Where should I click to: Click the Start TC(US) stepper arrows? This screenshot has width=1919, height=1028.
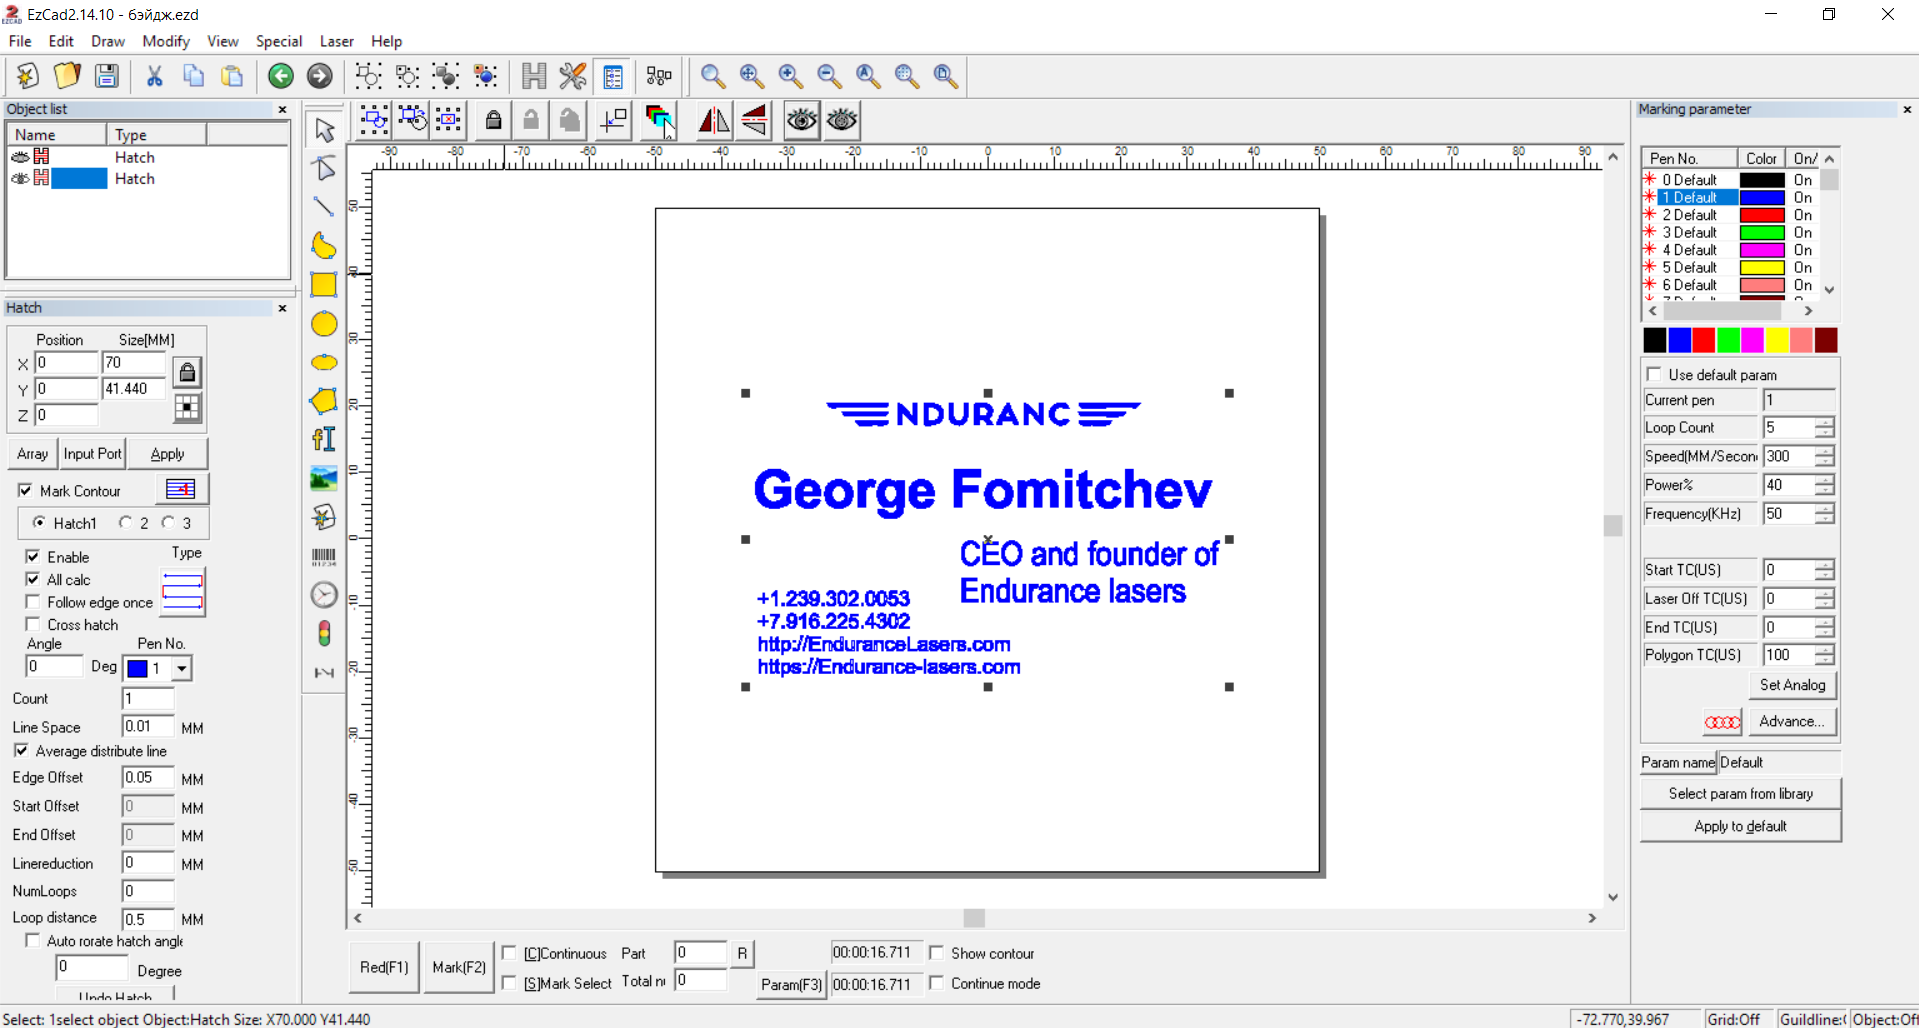point(1825,570)
